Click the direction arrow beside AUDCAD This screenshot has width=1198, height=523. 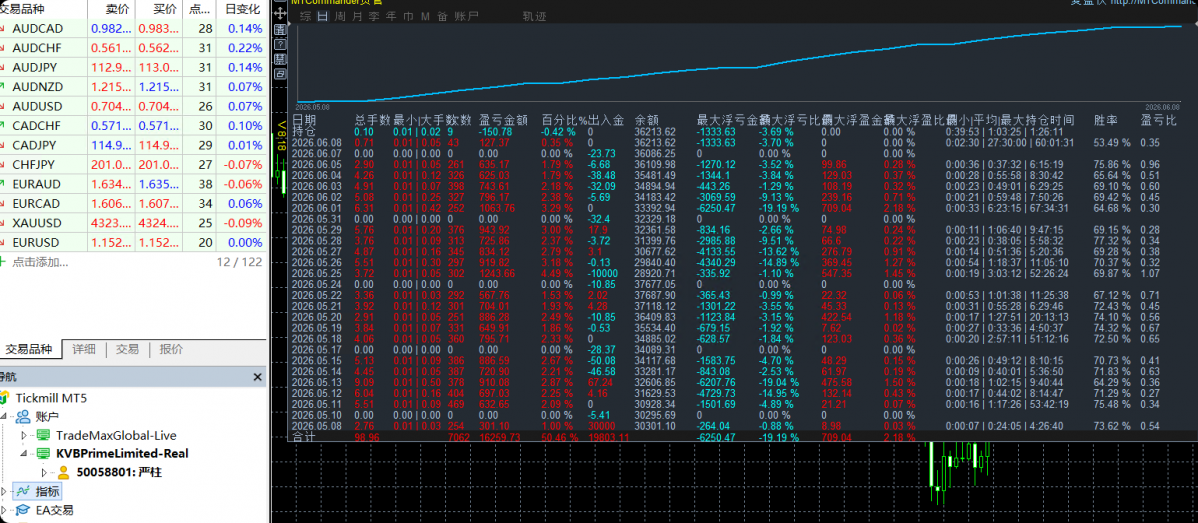[x=3, y=29]
